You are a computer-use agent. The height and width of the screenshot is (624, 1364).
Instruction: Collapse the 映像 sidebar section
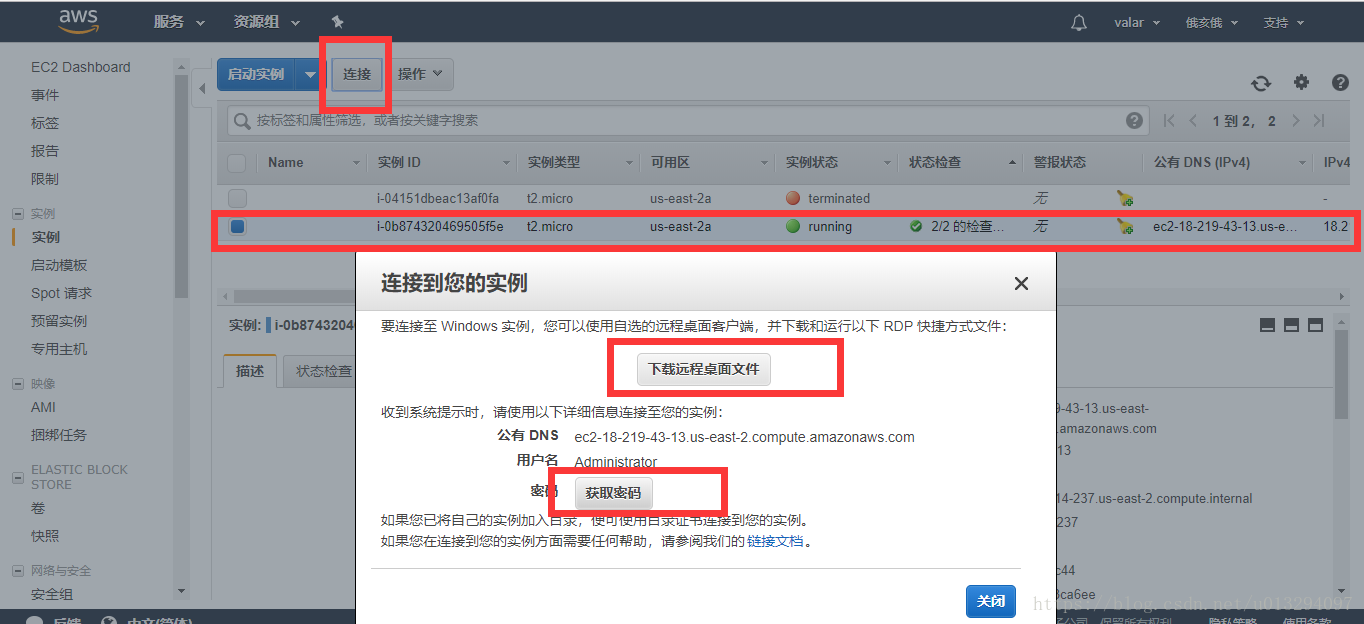[17, 384]
